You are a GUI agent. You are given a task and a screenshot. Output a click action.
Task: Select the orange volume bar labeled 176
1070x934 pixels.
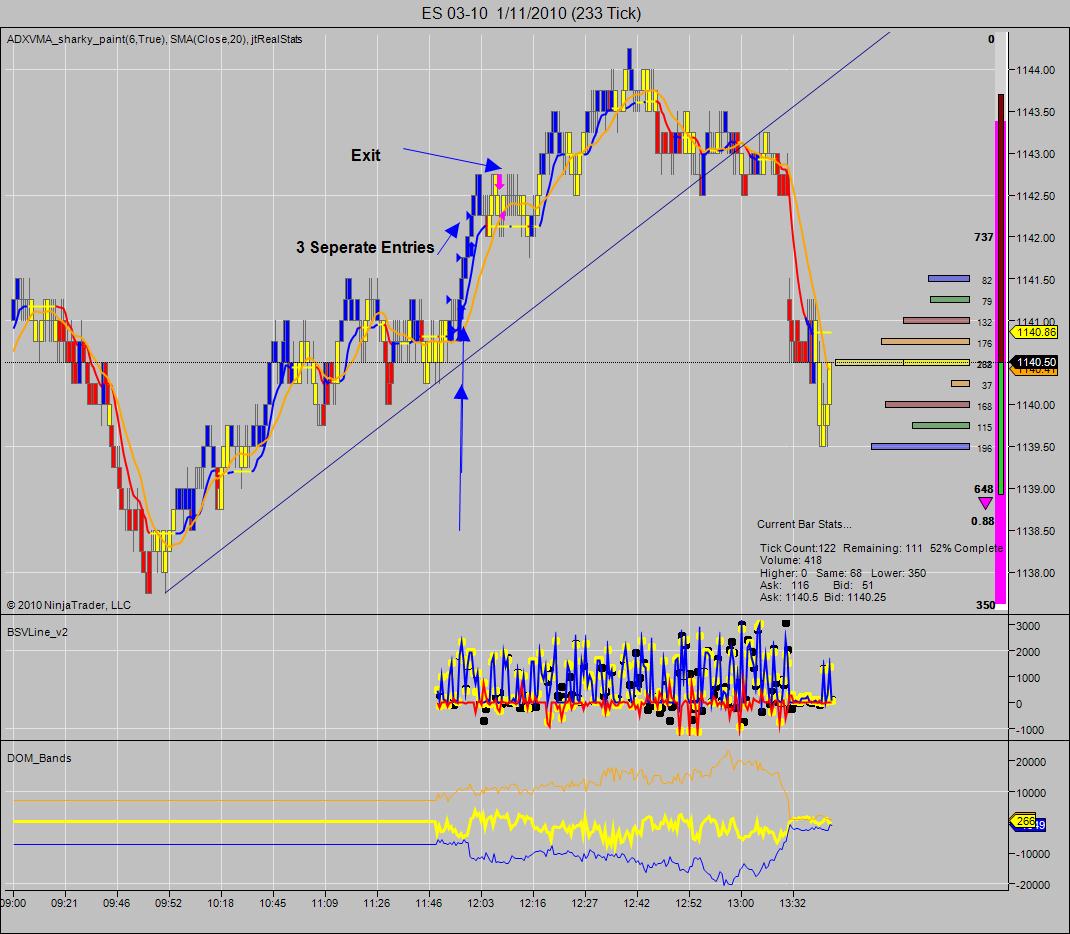(925, 342)
